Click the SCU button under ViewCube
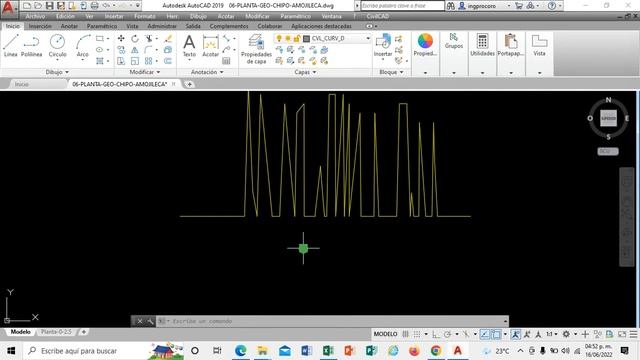640x360 pixels. click(x=608, y=151)
